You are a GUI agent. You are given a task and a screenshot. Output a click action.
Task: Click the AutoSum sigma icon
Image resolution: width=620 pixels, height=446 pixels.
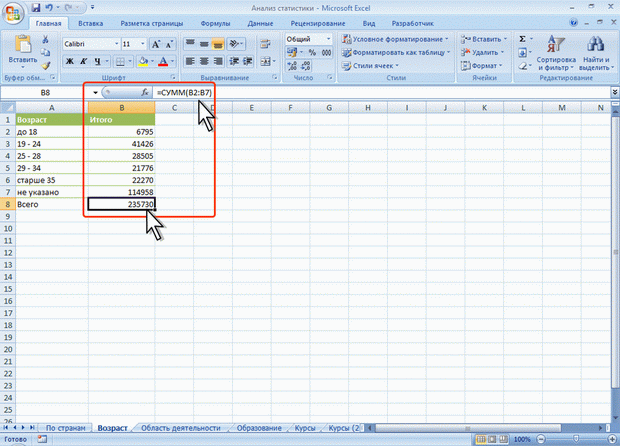coord(522,39)
